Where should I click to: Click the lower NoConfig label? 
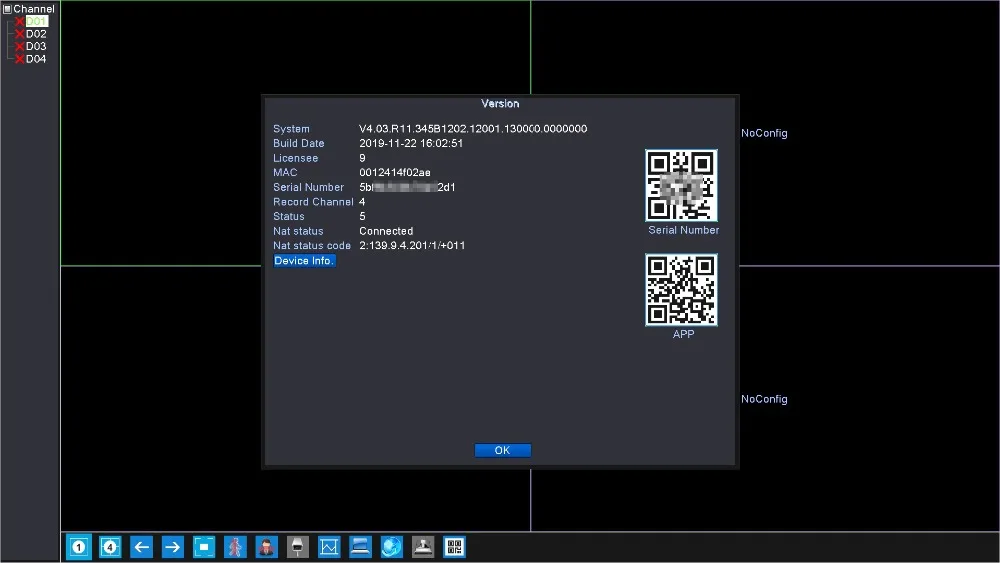click(x=764, y=399)
